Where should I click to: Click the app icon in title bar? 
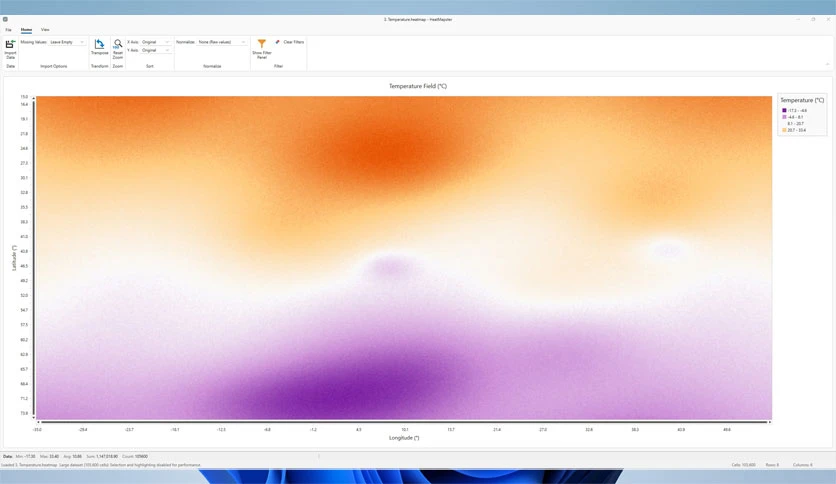click(x=5, y=19)
